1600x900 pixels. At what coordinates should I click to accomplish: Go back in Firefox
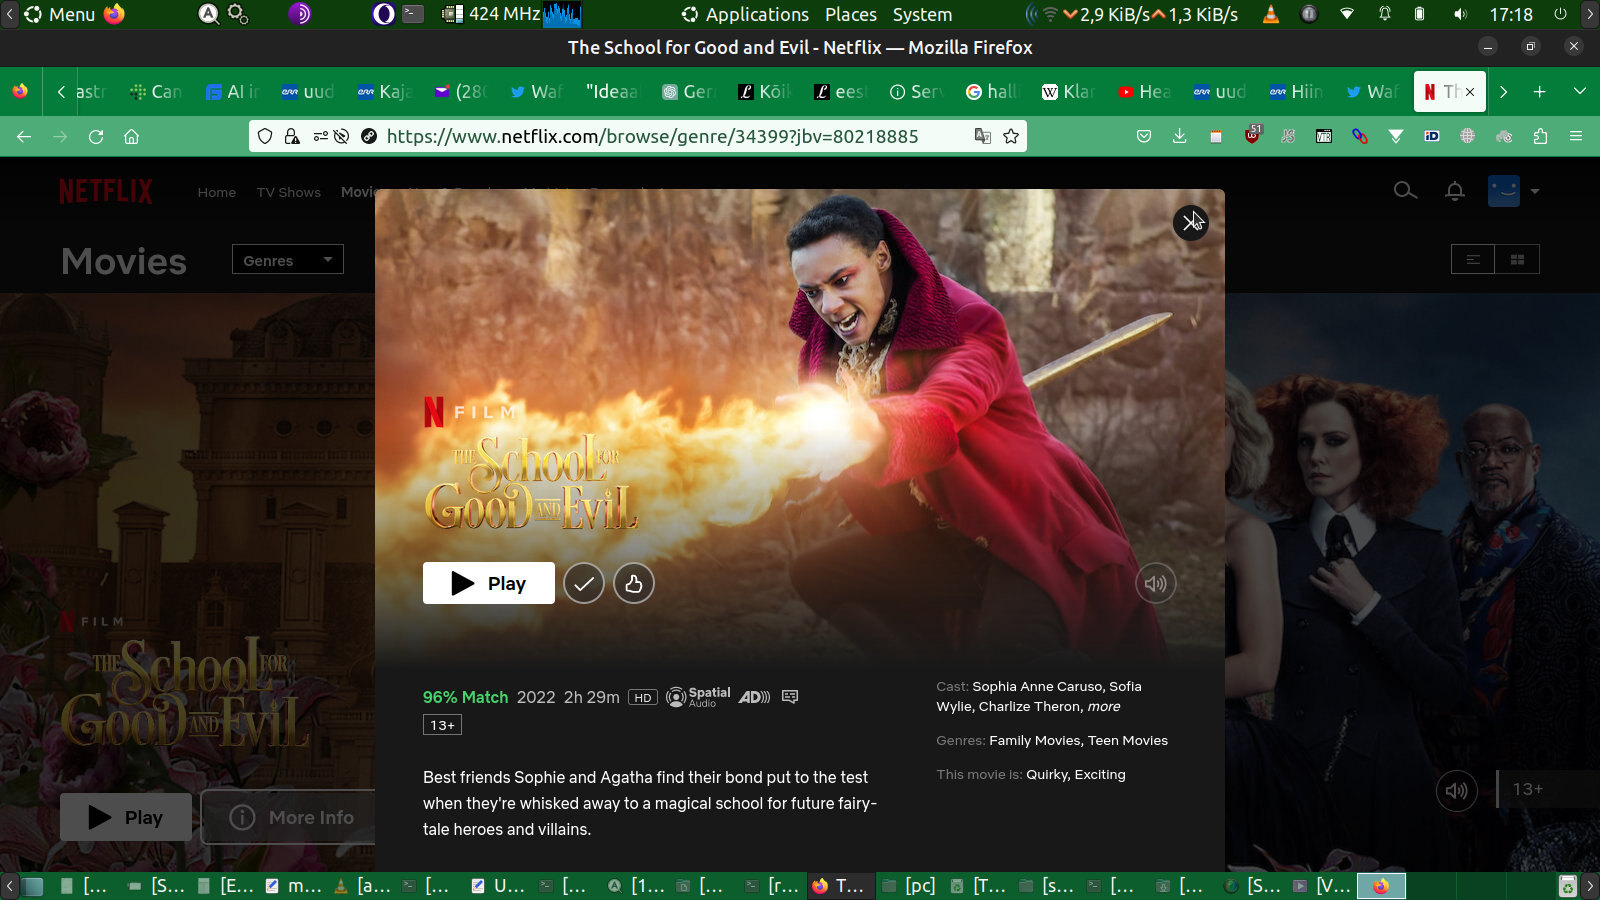click(24, 136)
